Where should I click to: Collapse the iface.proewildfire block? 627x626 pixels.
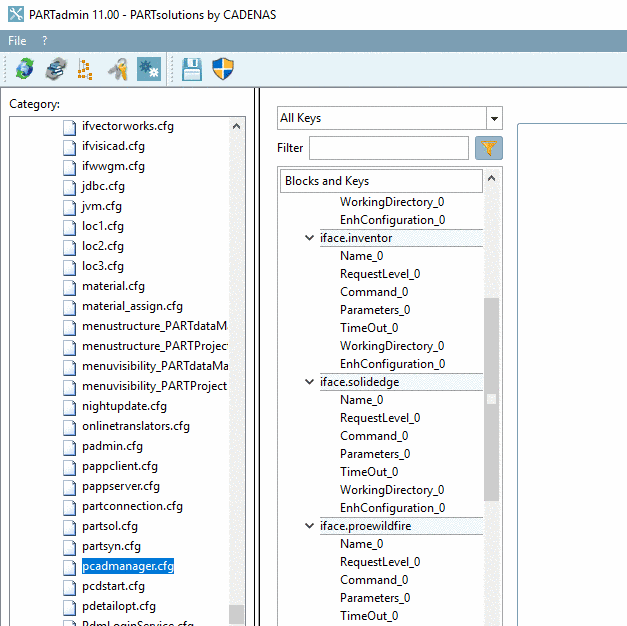pyautogui.click(x=310, y=526)
